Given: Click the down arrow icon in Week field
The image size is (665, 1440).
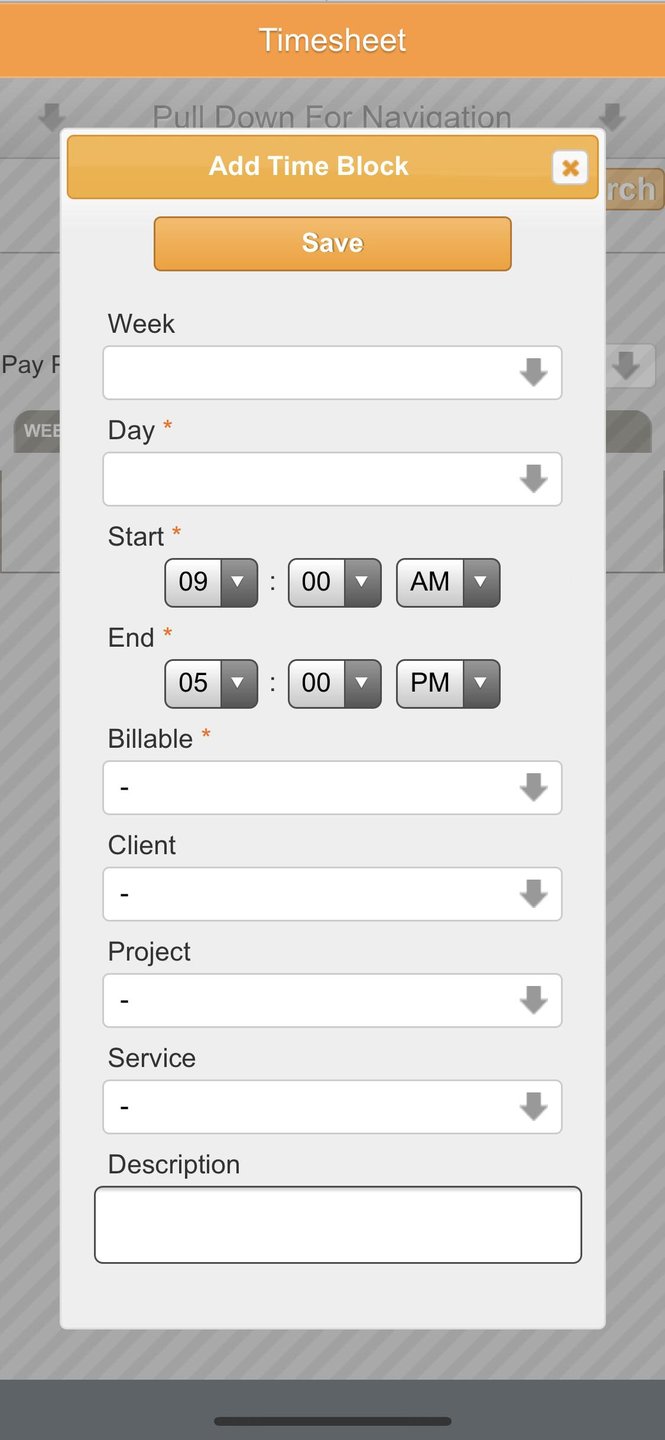Looking at the screenshot, I should pyautogui.click(x=533, y=373).
